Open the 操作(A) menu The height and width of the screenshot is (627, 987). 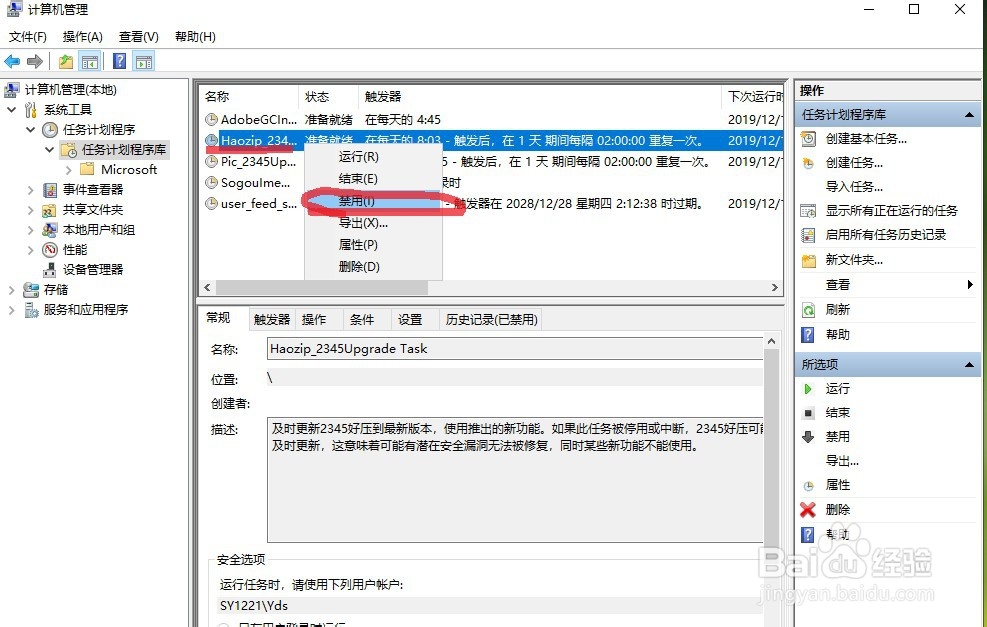[82, 37]
